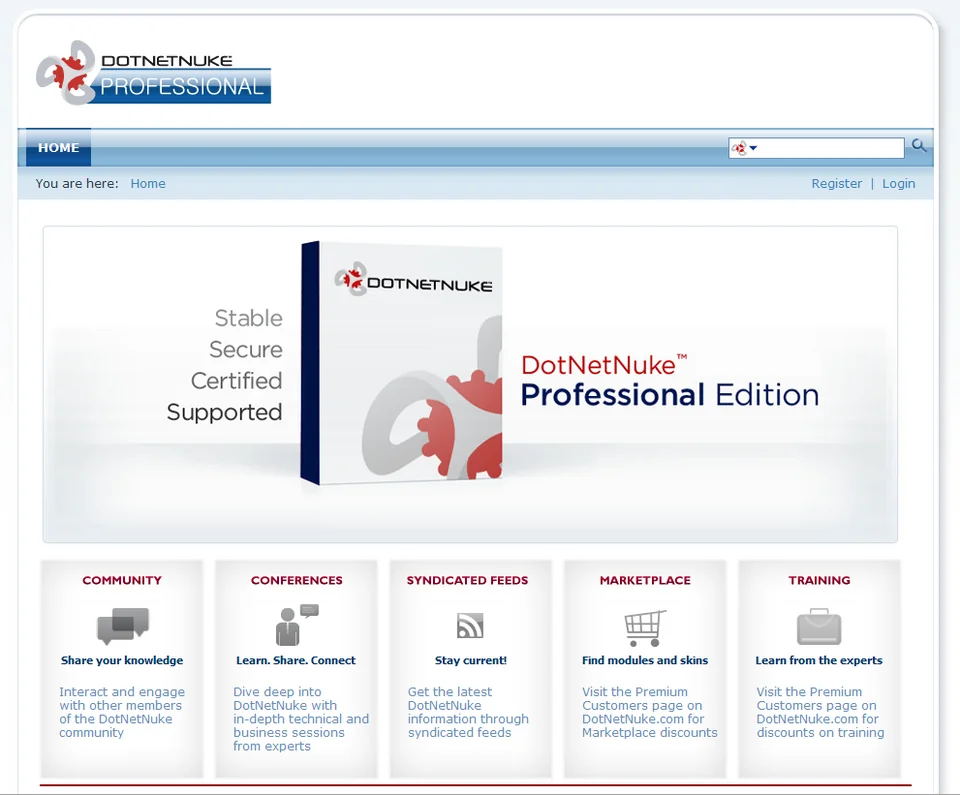Click 'Dive deep into DotNetNuke' description text
Screen dimensions: 960x795
[x=301, y=718]
